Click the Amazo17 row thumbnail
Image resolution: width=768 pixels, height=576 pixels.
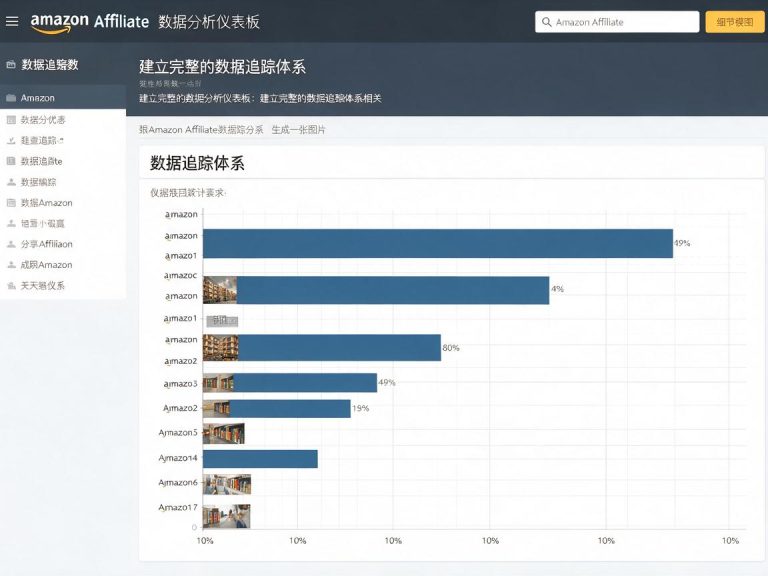[227, 516]
